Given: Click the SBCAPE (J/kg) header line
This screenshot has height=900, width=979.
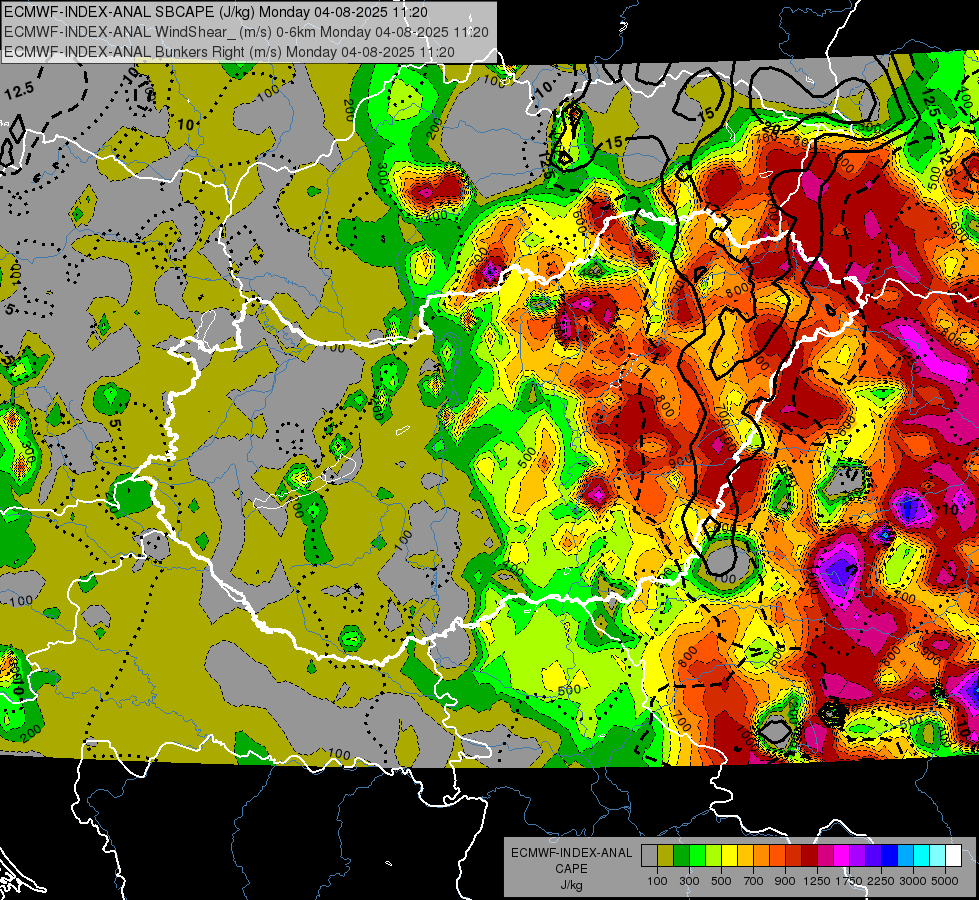Looking at the screenshot, I should [216, 12].
